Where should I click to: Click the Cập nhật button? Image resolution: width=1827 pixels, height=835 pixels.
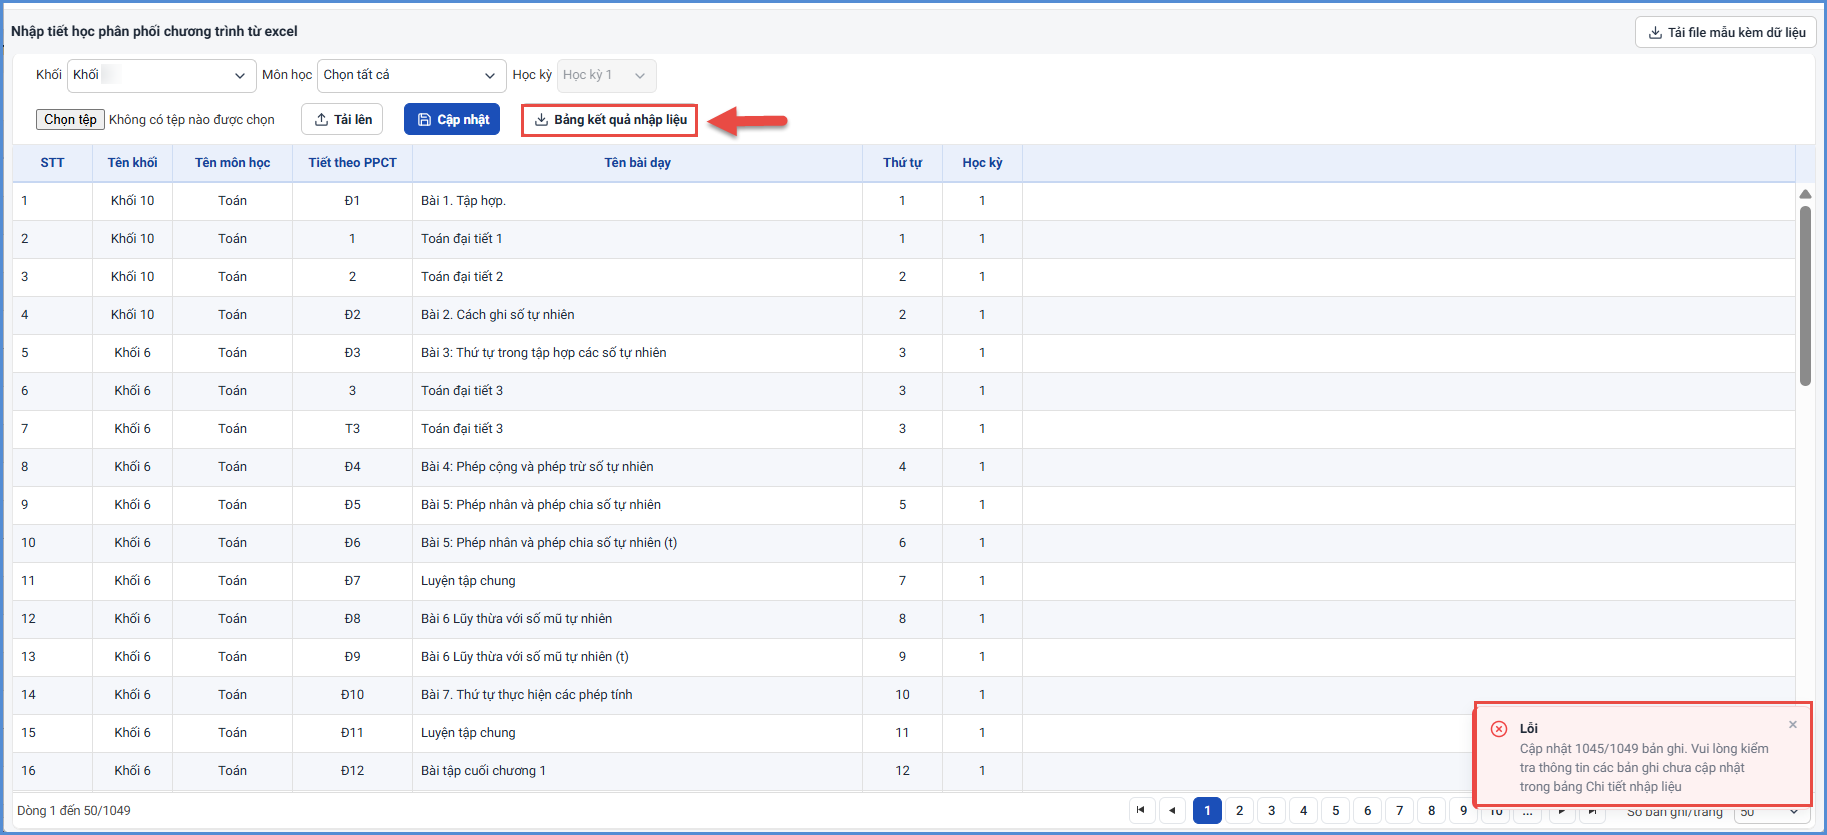(452, 119)
